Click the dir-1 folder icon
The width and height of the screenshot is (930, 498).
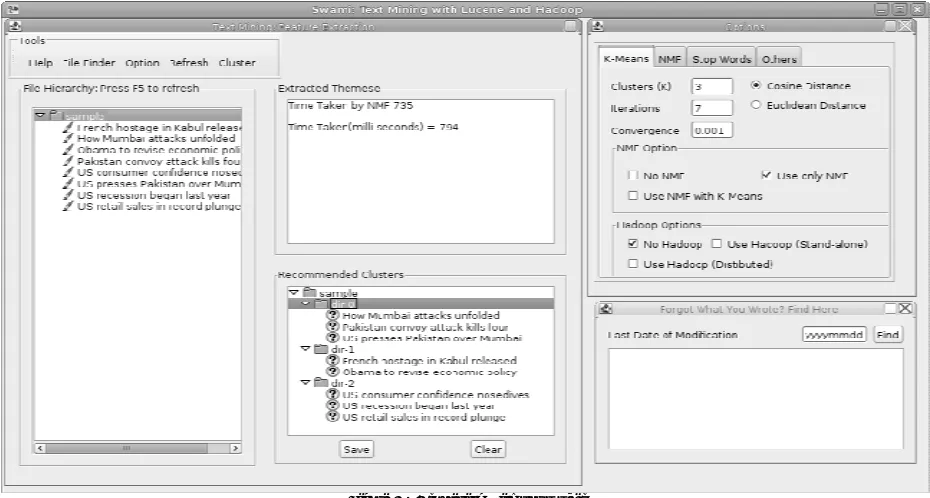(321, 349)
